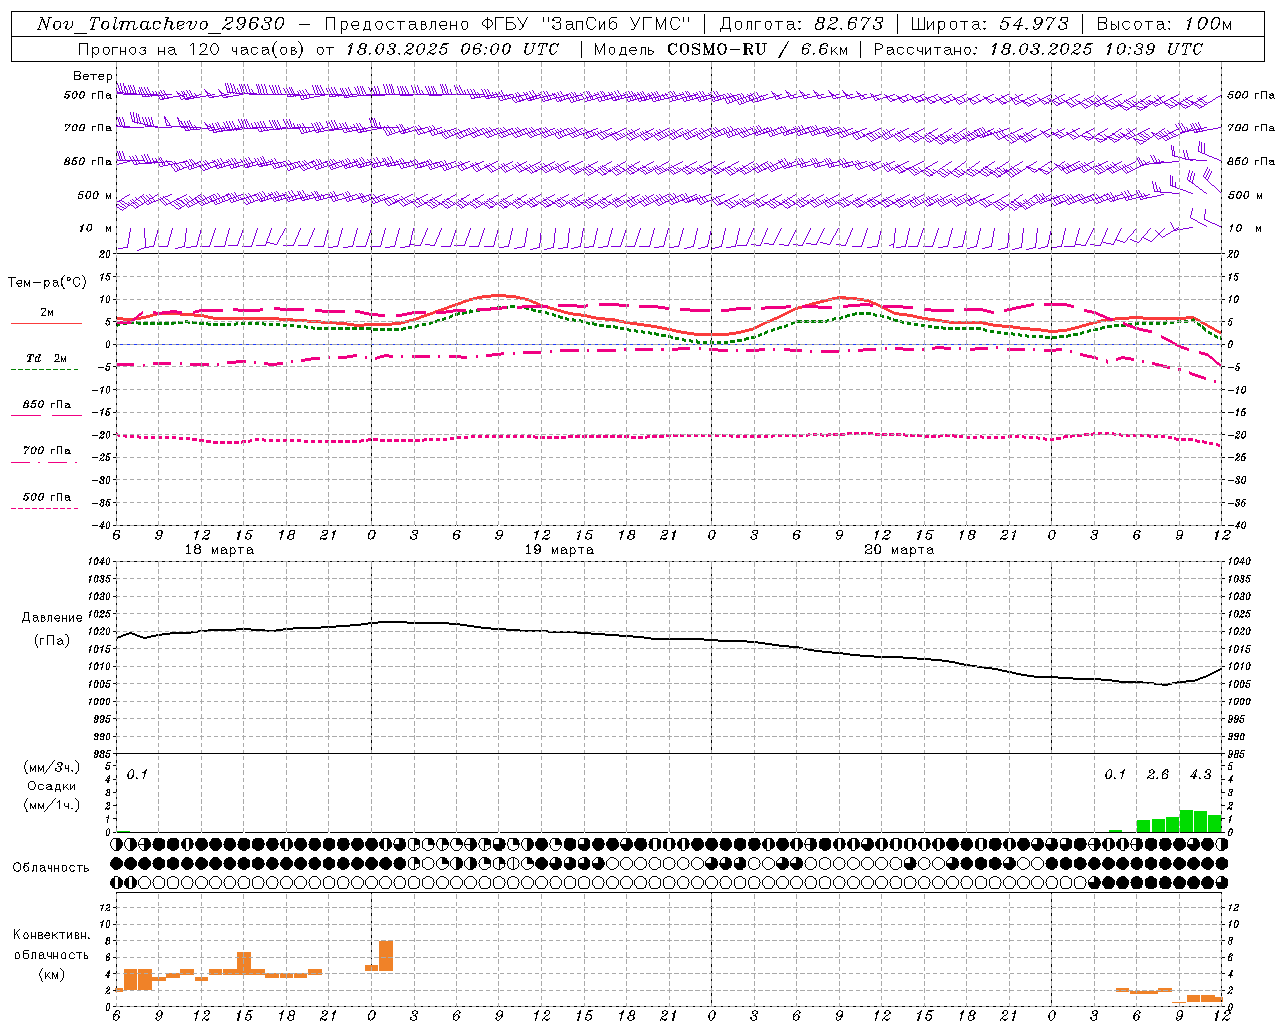This screenshot has width=1280, height=1024.
Task: Click the Конвективн. label text
Action: (51, 935)
